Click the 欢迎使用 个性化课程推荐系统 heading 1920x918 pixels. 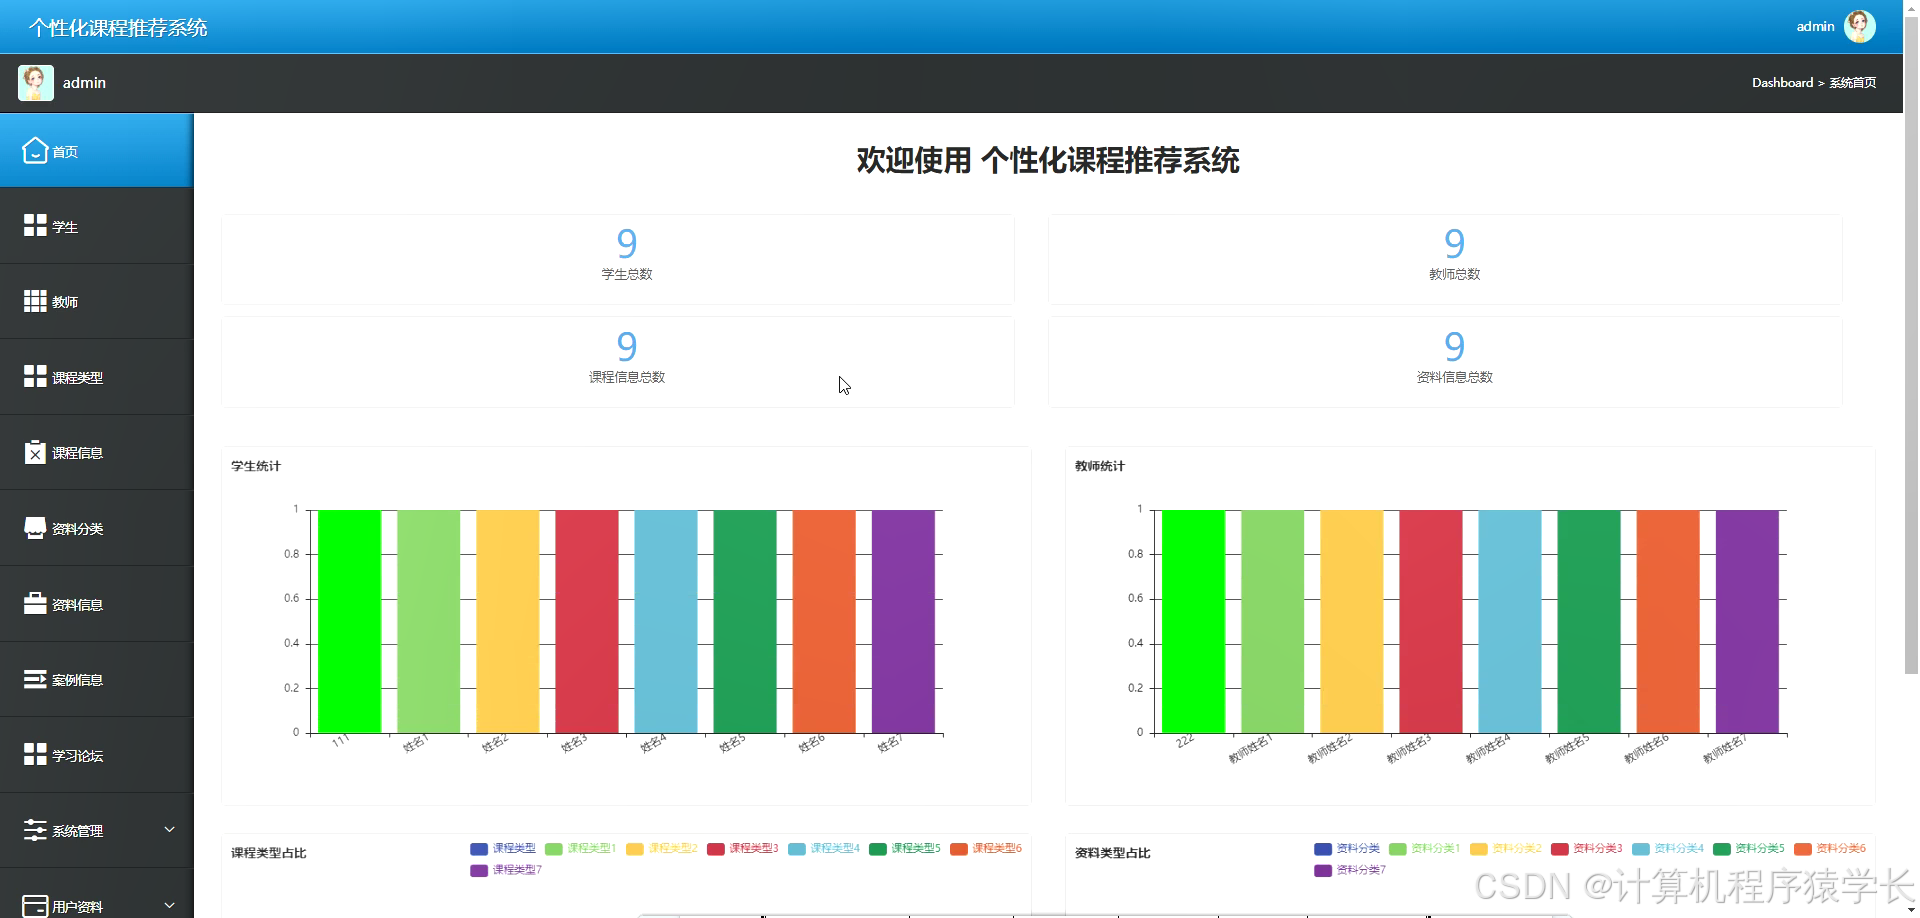click(x=1048, y=160)
